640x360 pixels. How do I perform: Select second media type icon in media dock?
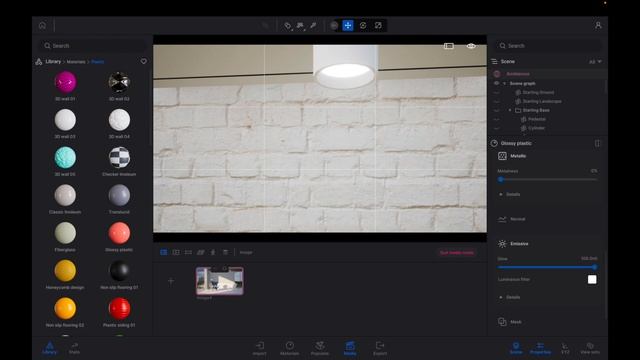[x=176, y=252]
